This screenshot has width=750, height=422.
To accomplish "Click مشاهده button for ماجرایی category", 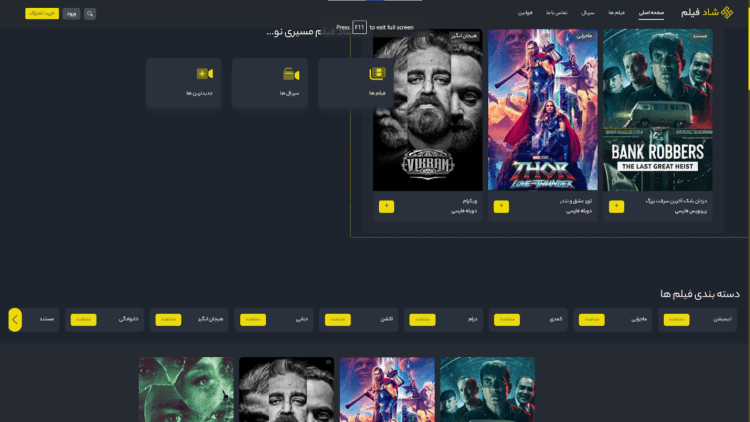I will tap(592, 320).
